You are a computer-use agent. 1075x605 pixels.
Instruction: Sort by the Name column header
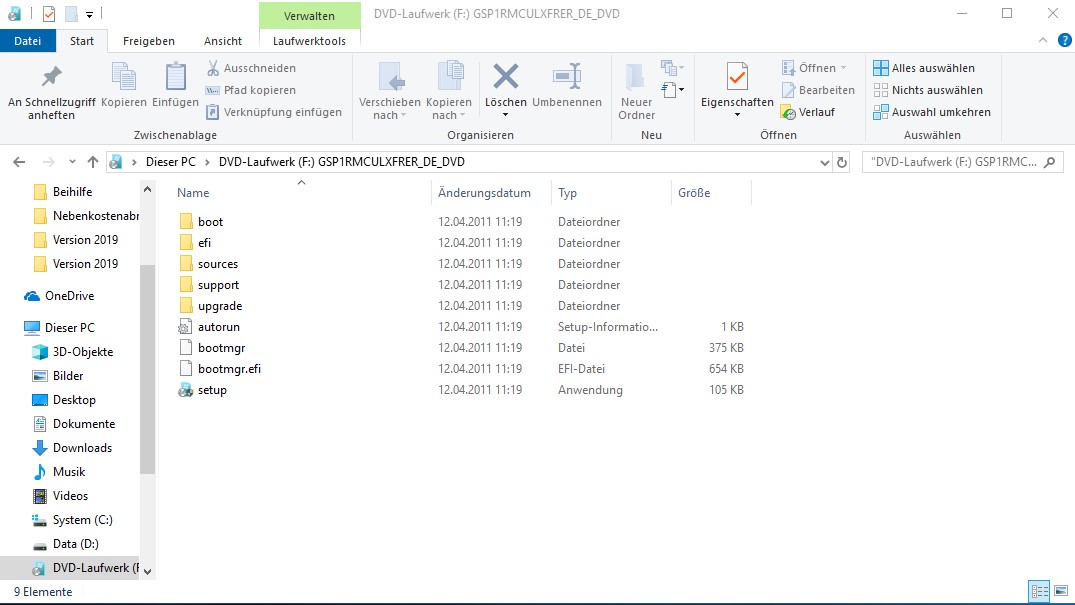click(x=193, y=193)
